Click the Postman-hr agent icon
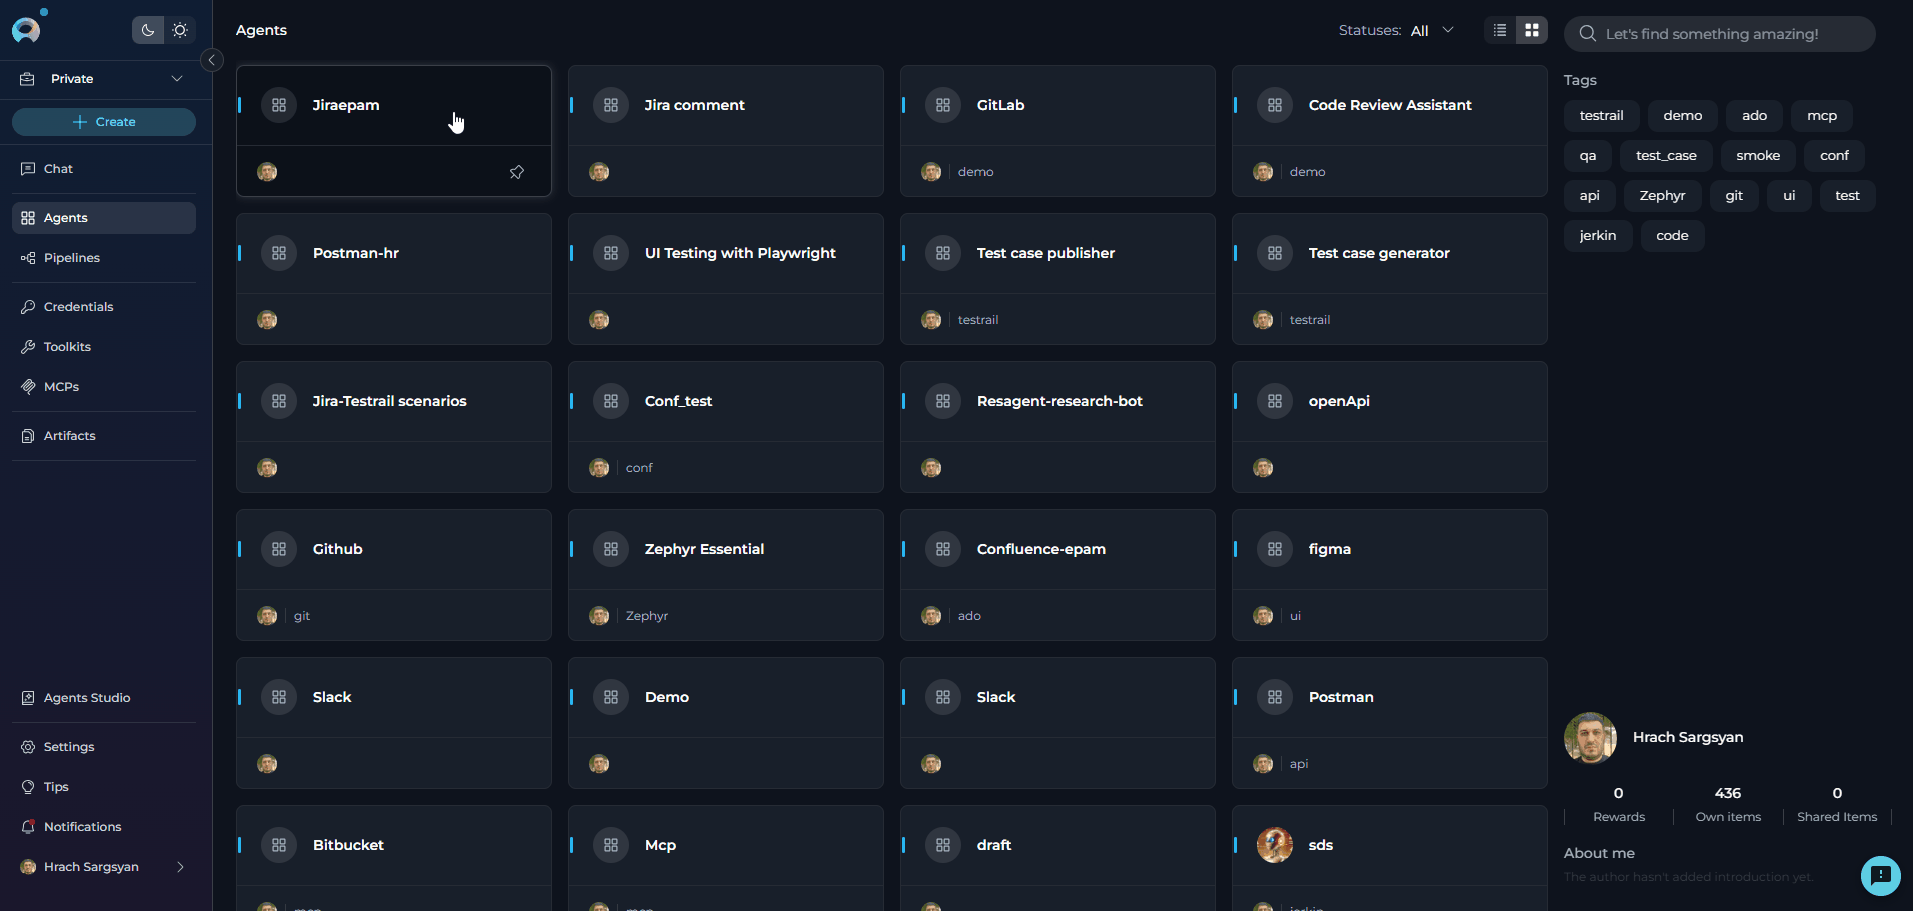 (279, 253)
